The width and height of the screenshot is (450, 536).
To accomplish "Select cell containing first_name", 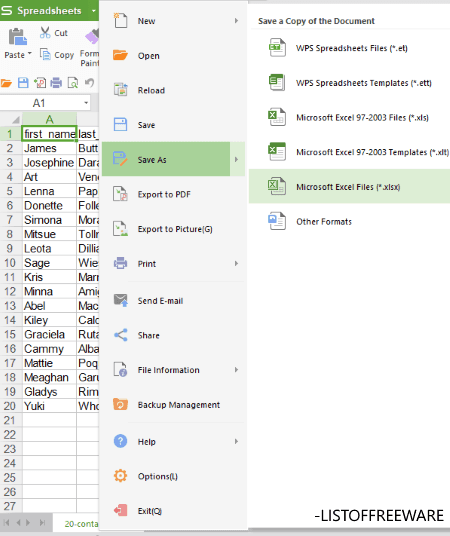I will tap(50, 134).
